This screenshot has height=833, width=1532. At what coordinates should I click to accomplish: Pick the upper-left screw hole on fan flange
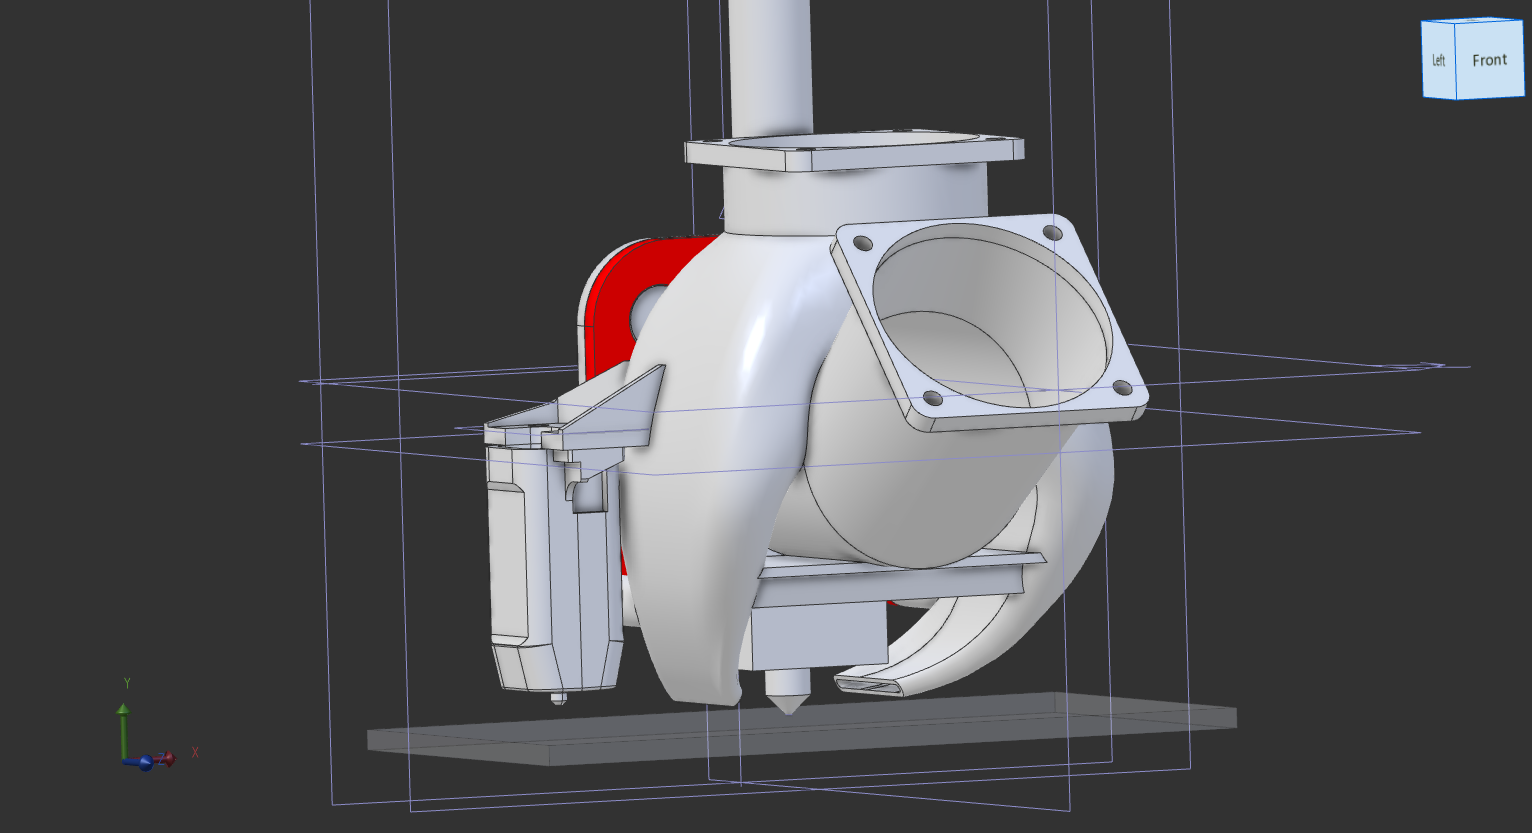pos(859,241)
